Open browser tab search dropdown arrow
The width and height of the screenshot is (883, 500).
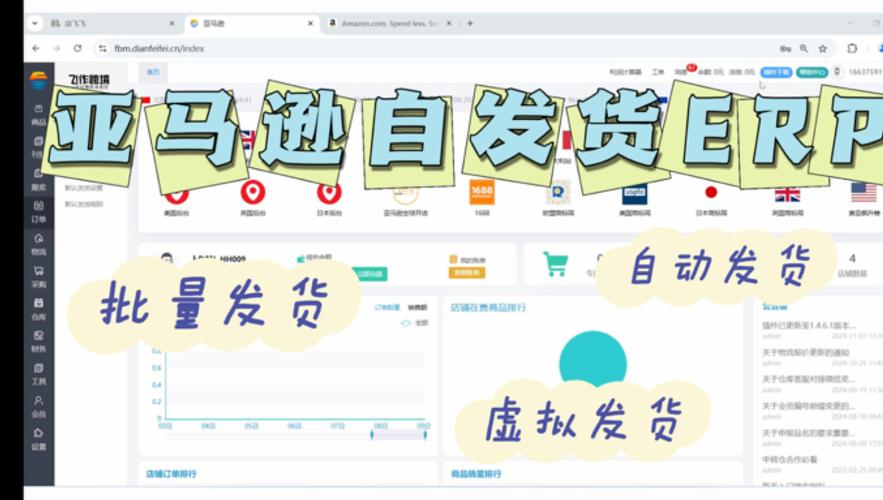pos(35,23)
